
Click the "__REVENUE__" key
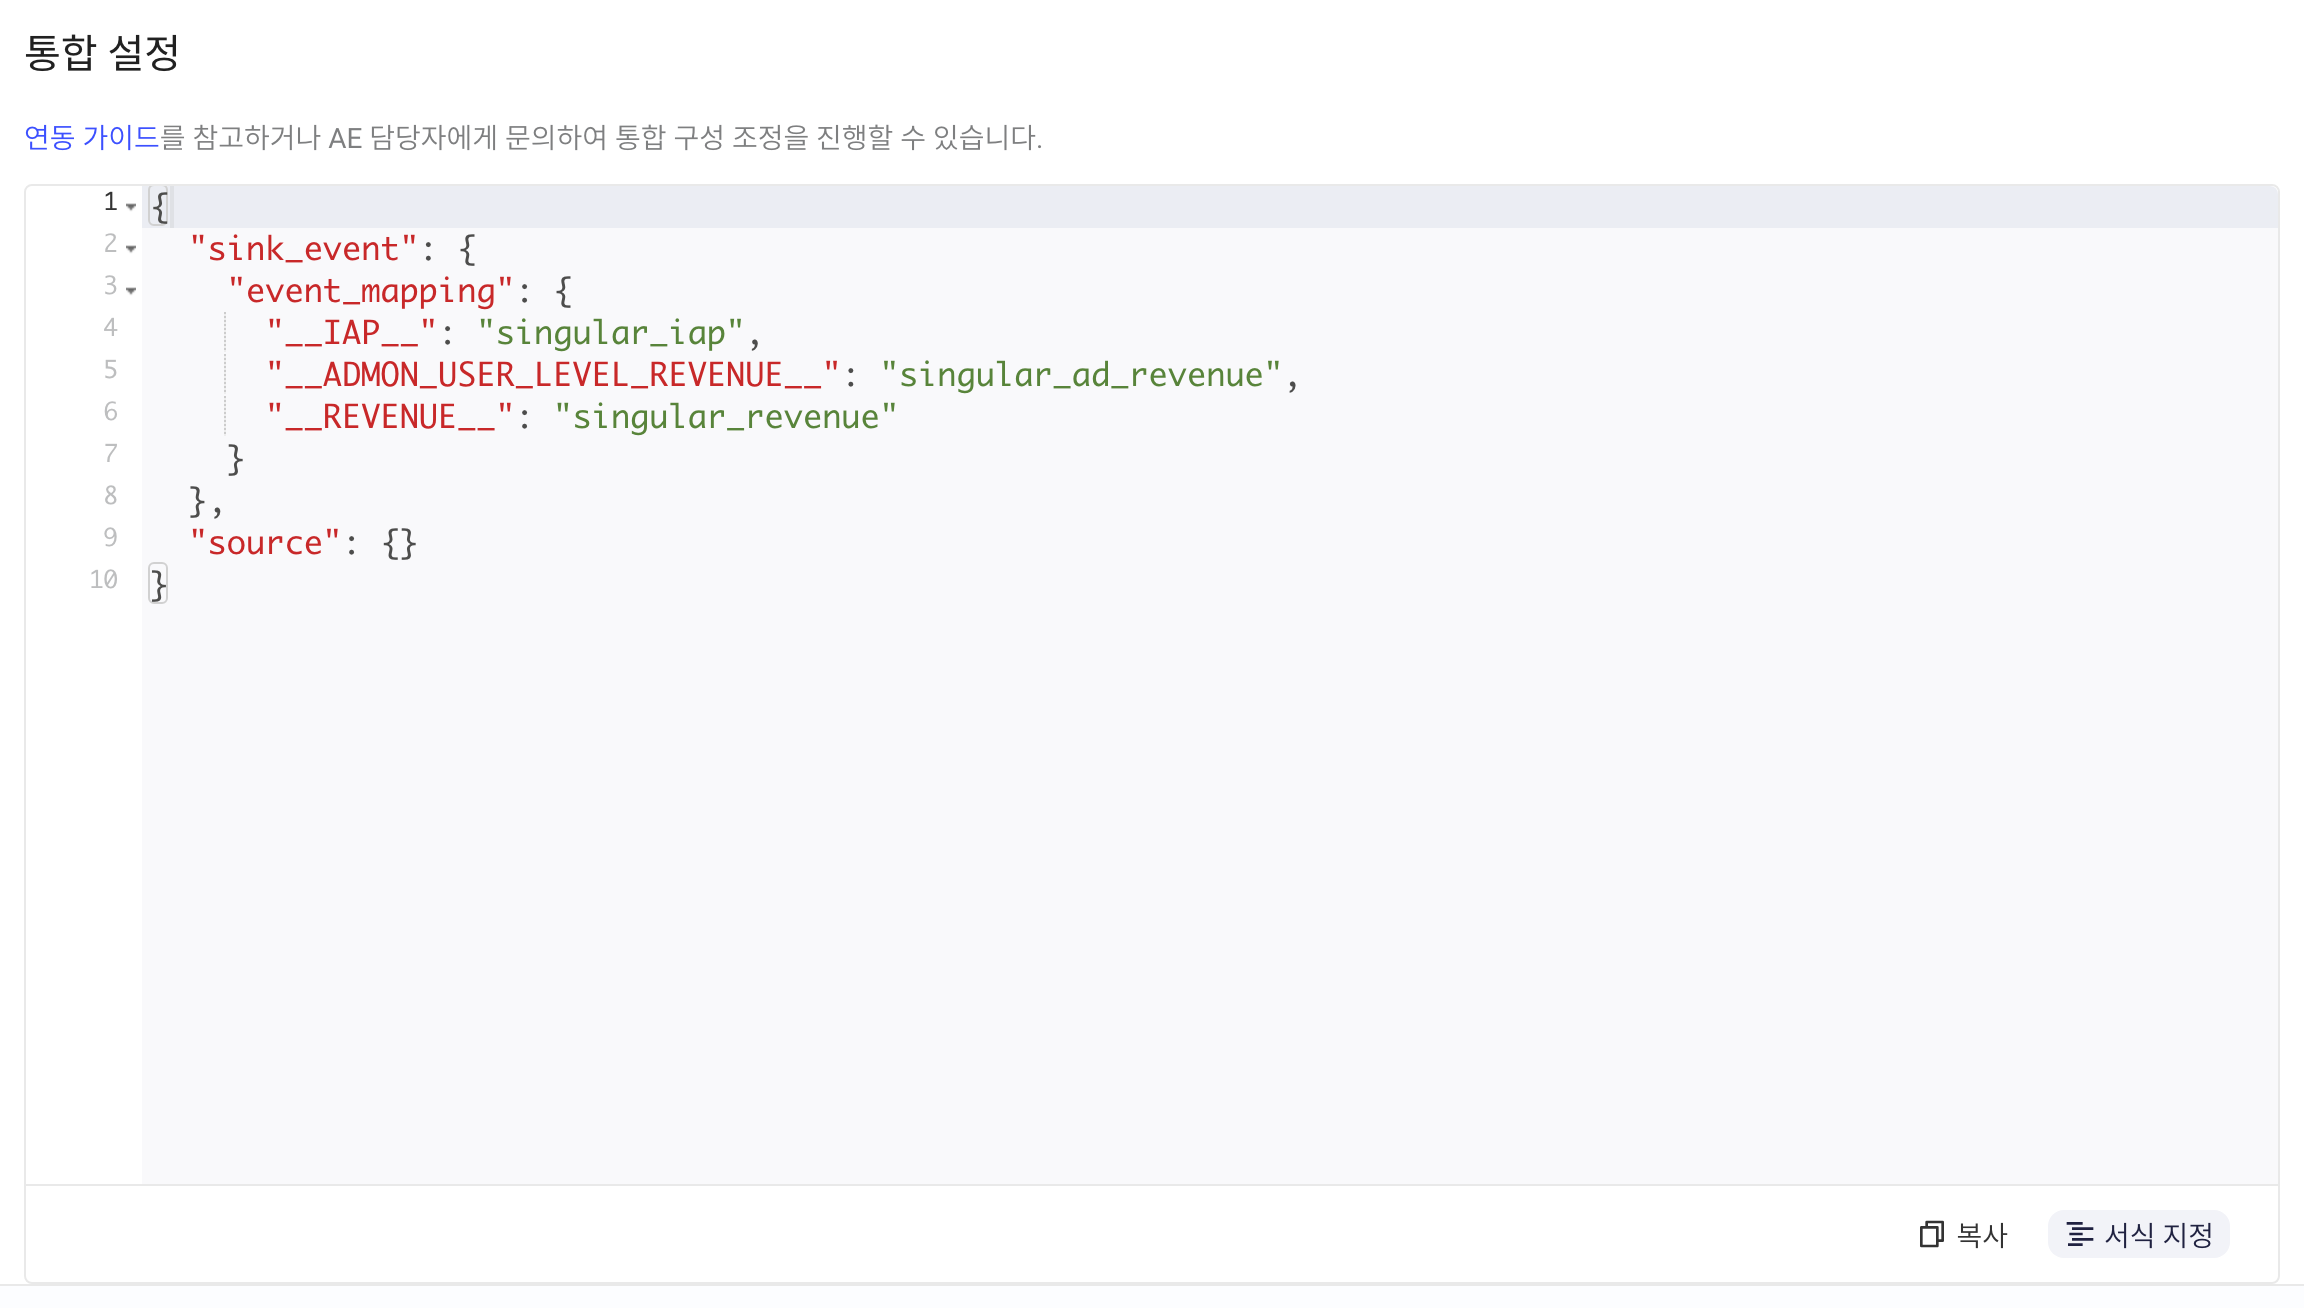(390, 417)
